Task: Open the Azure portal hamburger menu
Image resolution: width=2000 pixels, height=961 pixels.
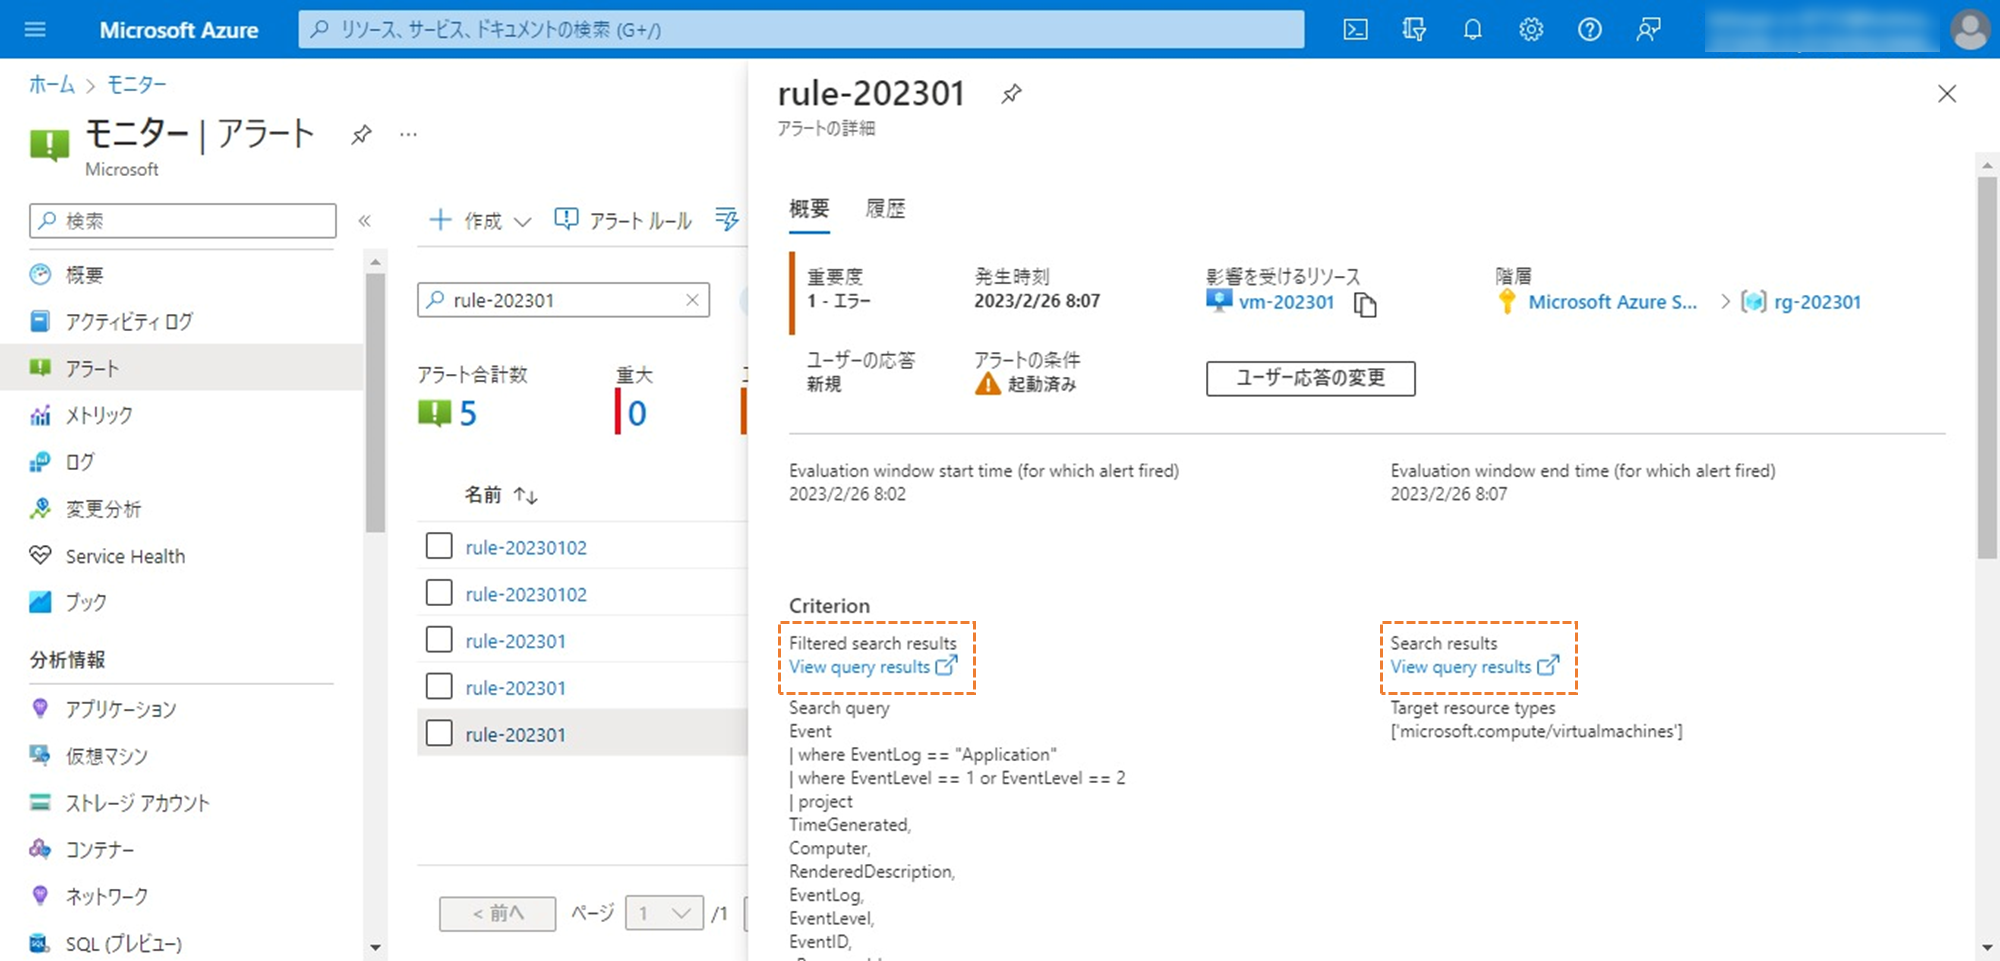Action: coord(35,29)
